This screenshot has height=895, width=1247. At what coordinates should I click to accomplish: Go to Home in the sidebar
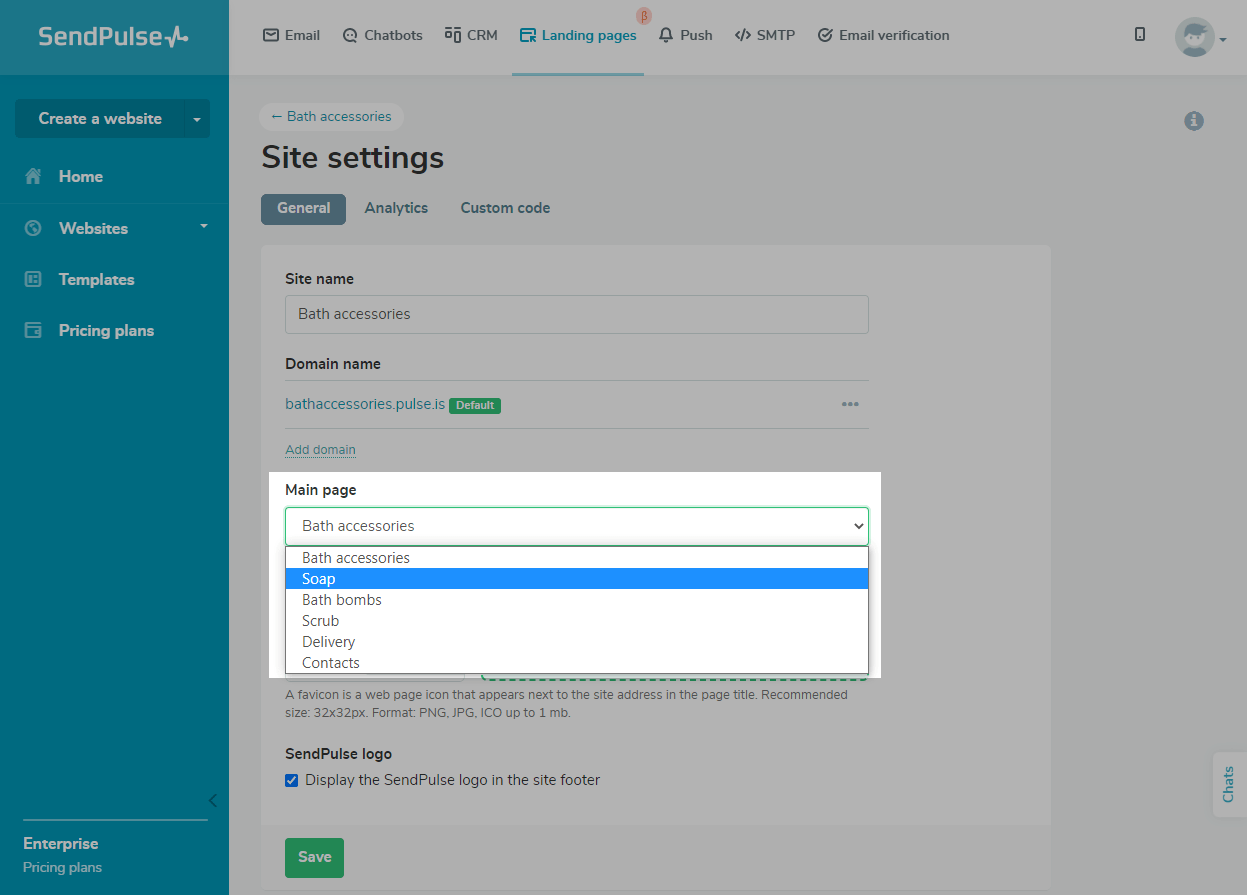81,176
